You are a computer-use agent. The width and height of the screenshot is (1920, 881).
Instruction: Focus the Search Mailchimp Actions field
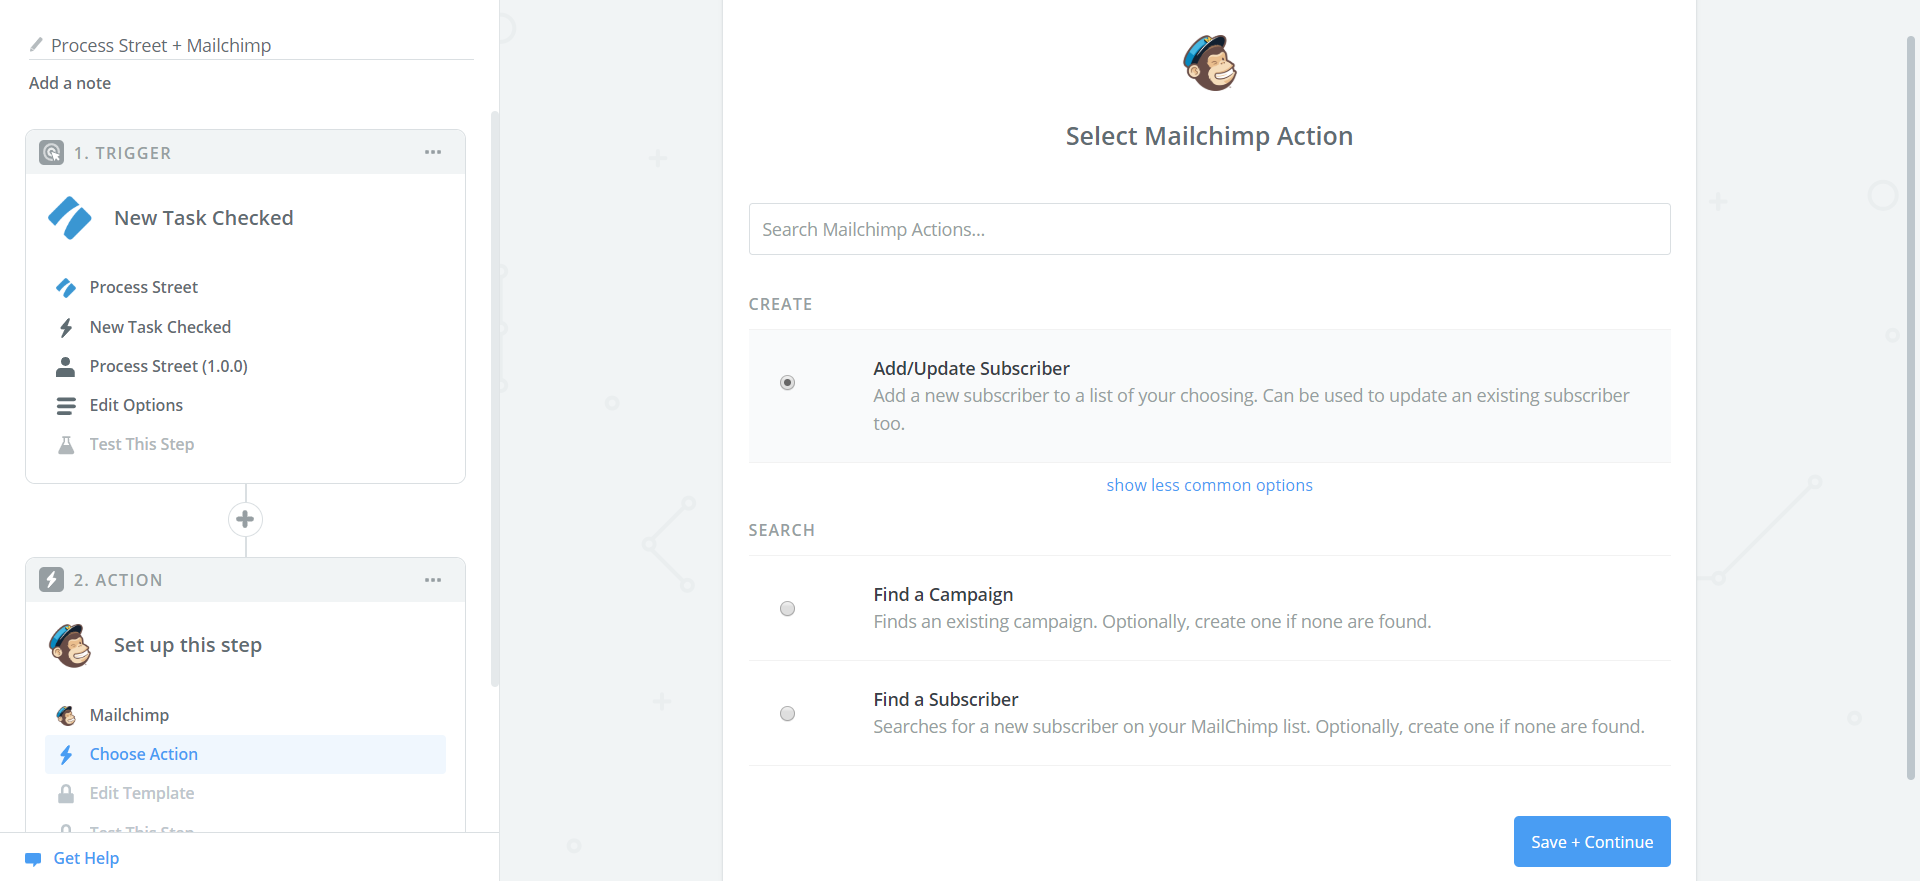click(1209, 229)
